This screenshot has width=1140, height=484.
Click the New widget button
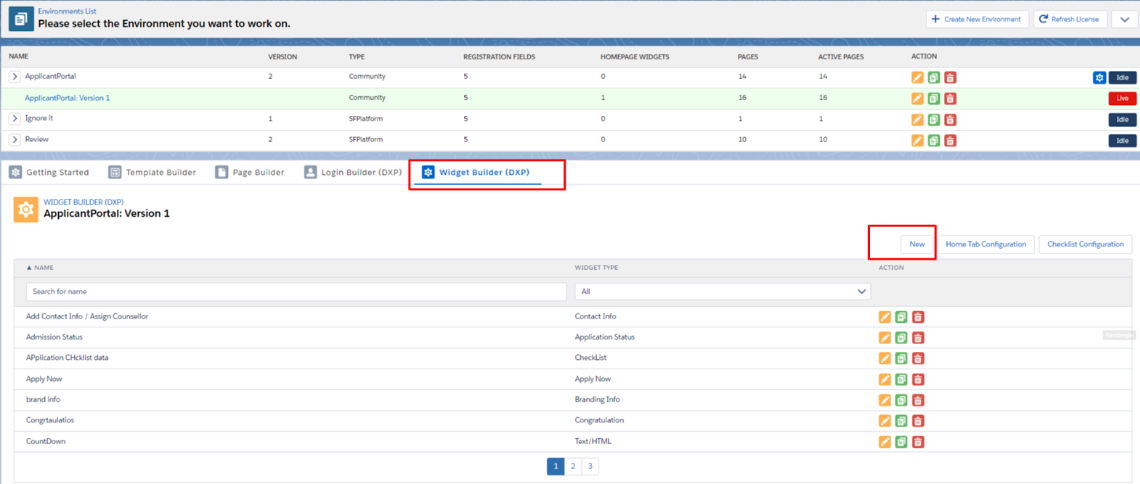click(916, 244)
